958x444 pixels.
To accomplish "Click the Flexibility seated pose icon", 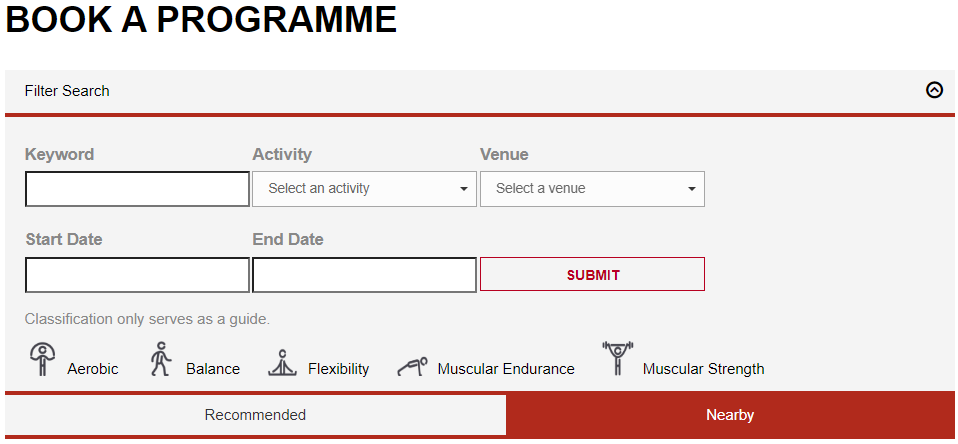I will click(283, 363).
